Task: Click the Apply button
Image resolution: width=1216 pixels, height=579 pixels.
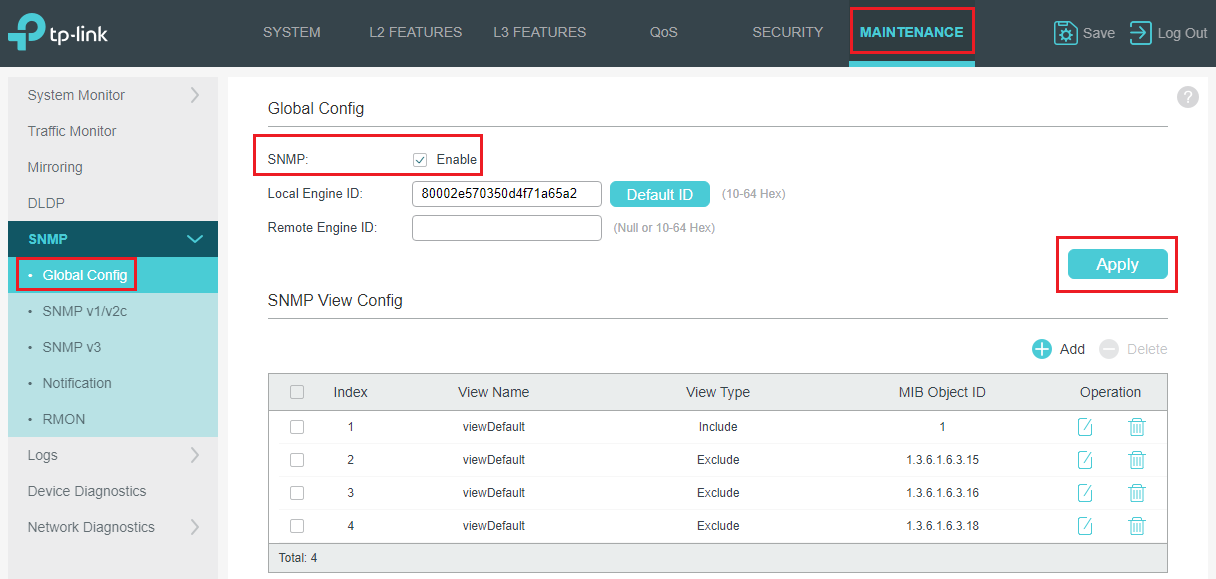Action: click(x=1118, y=264)
